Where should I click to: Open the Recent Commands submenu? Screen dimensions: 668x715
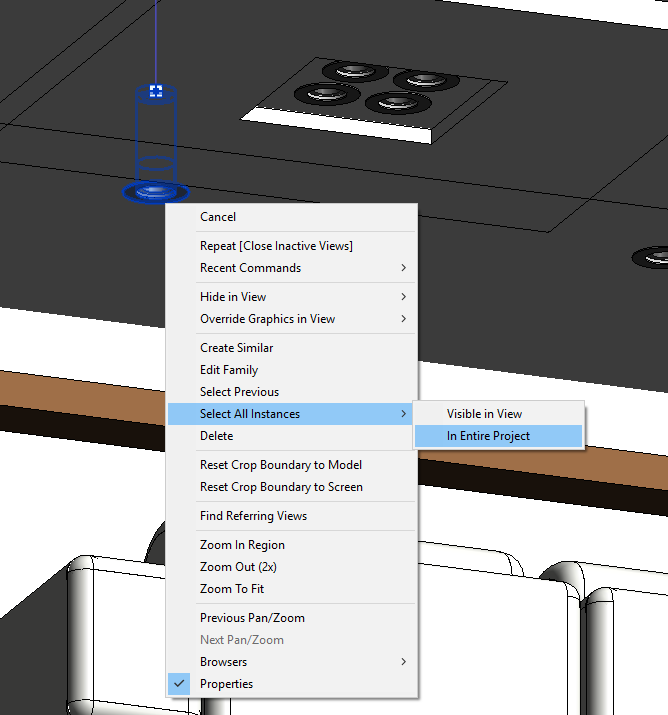tap(292, 268)
